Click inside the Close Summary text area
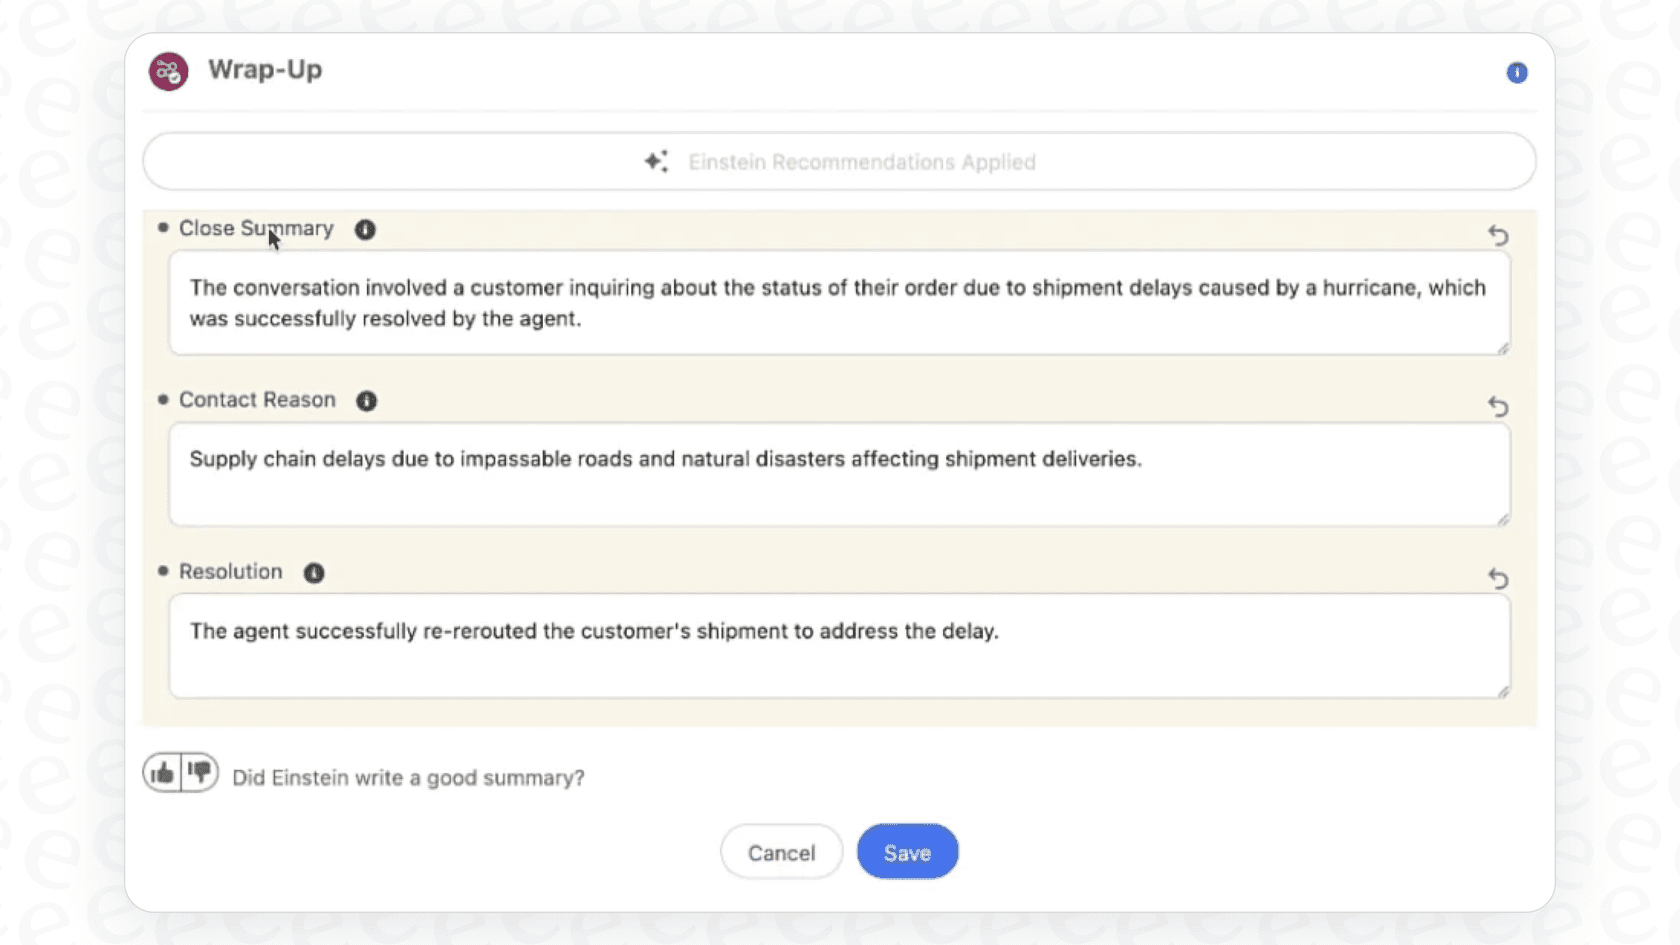This screenshot has width=1680, height=945. pos(840,303)
